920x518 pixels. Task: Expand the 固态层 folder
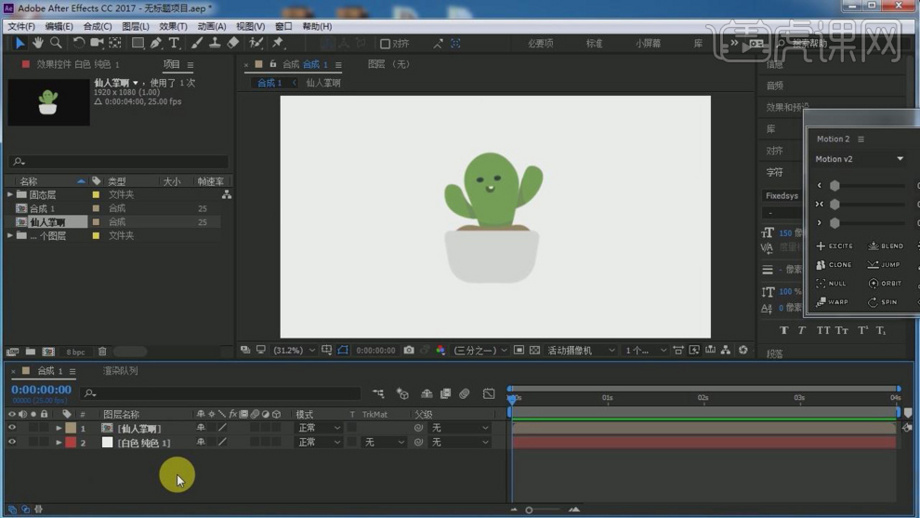pyautogui.click(x=10, y=195)
